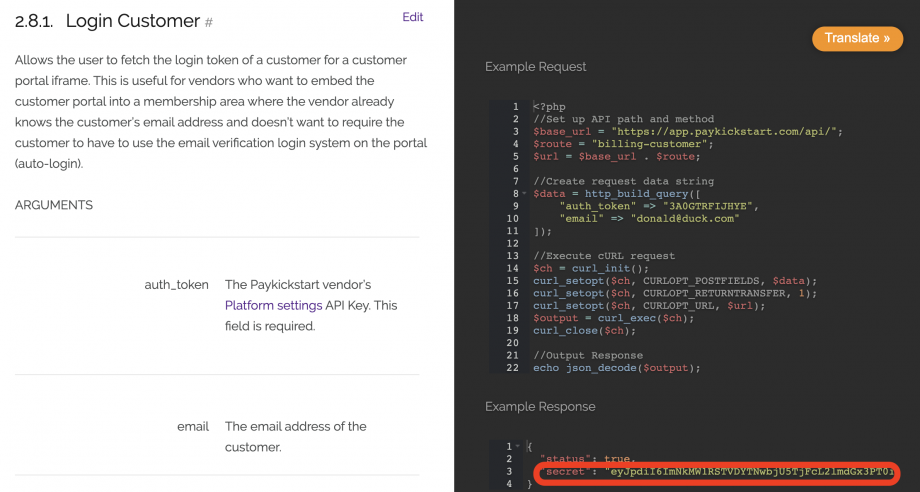
Task: Click the curl_init() code line
Action: 591,269
